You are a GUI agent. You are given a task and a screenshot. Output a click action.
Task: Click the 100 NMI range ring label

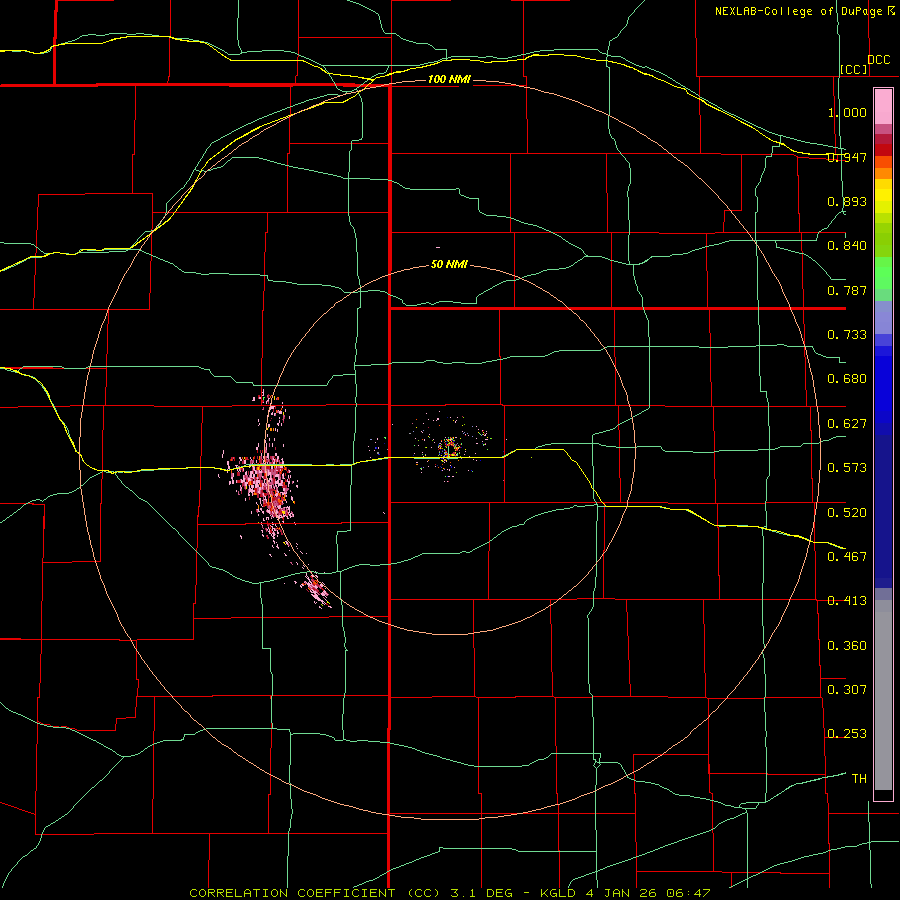click(449, 79)
